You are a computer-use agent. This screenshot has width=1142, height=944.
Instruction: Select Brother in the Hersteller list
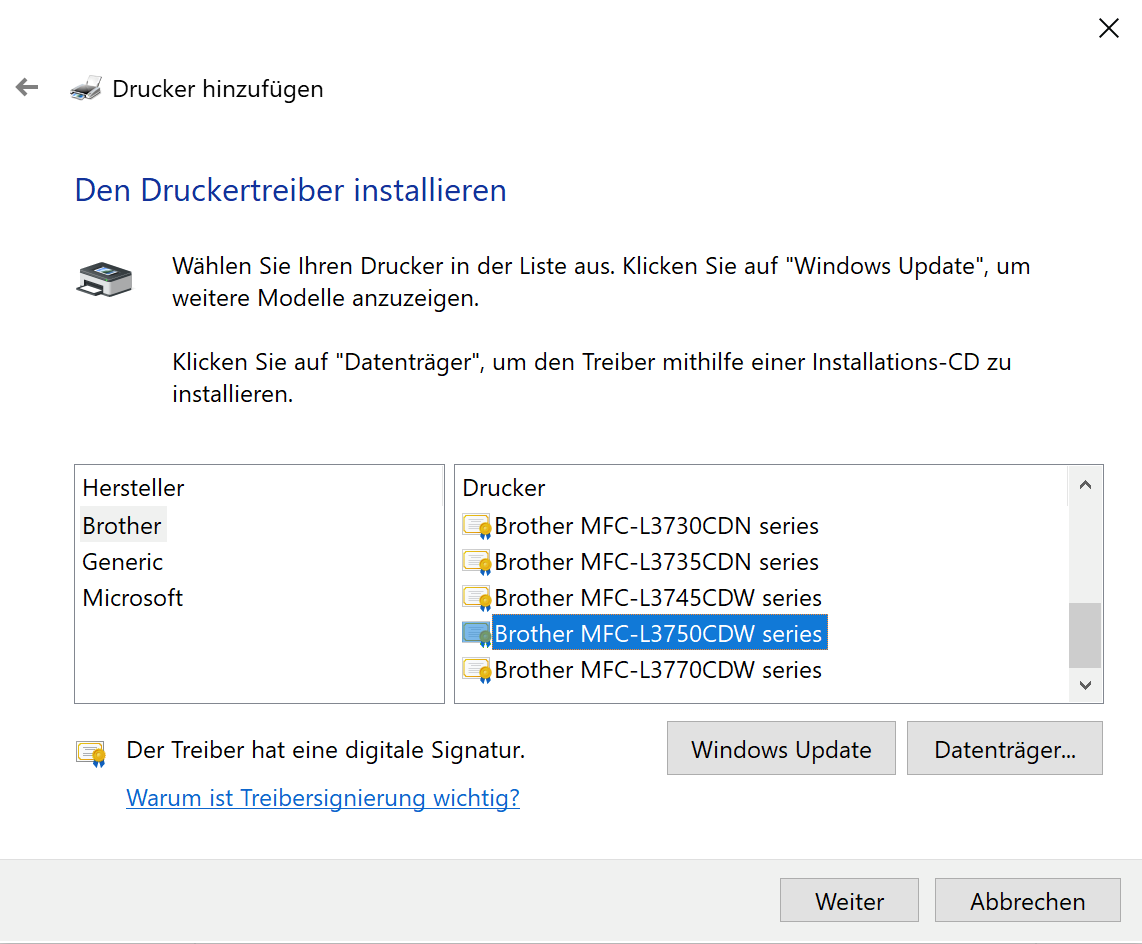click(122, 526)
